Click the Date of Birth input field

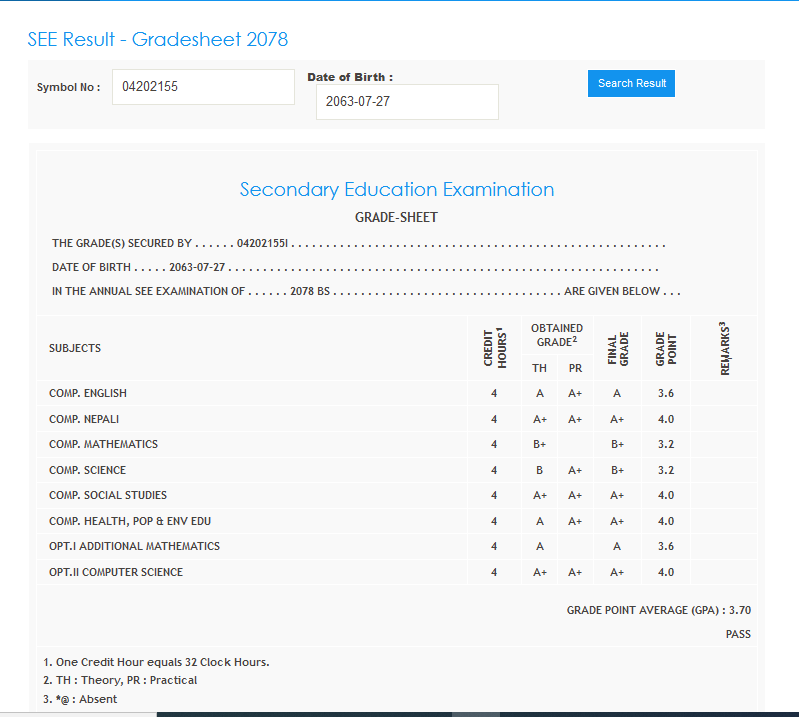coord(407,102)
